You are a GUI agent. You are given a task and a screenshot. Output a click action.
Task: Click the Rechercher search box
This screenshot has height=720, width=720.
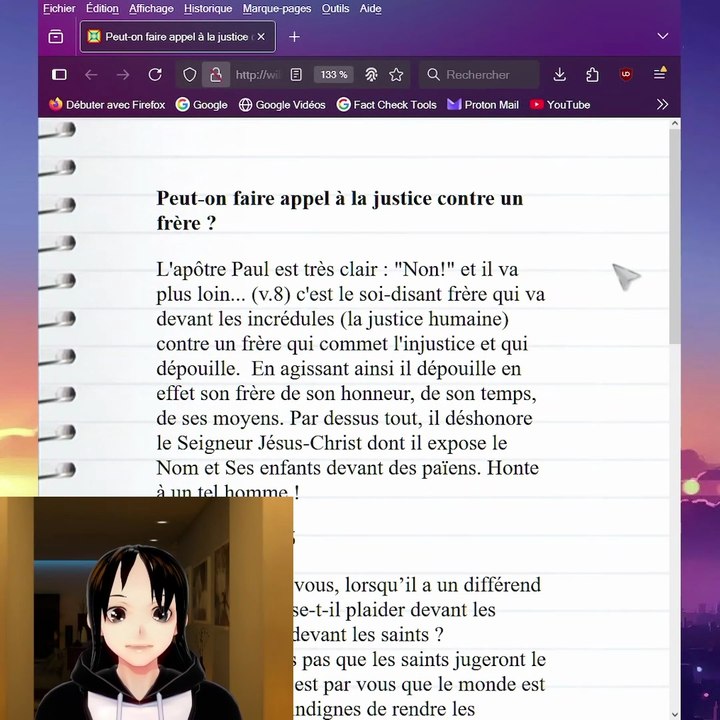click(479, 74)
